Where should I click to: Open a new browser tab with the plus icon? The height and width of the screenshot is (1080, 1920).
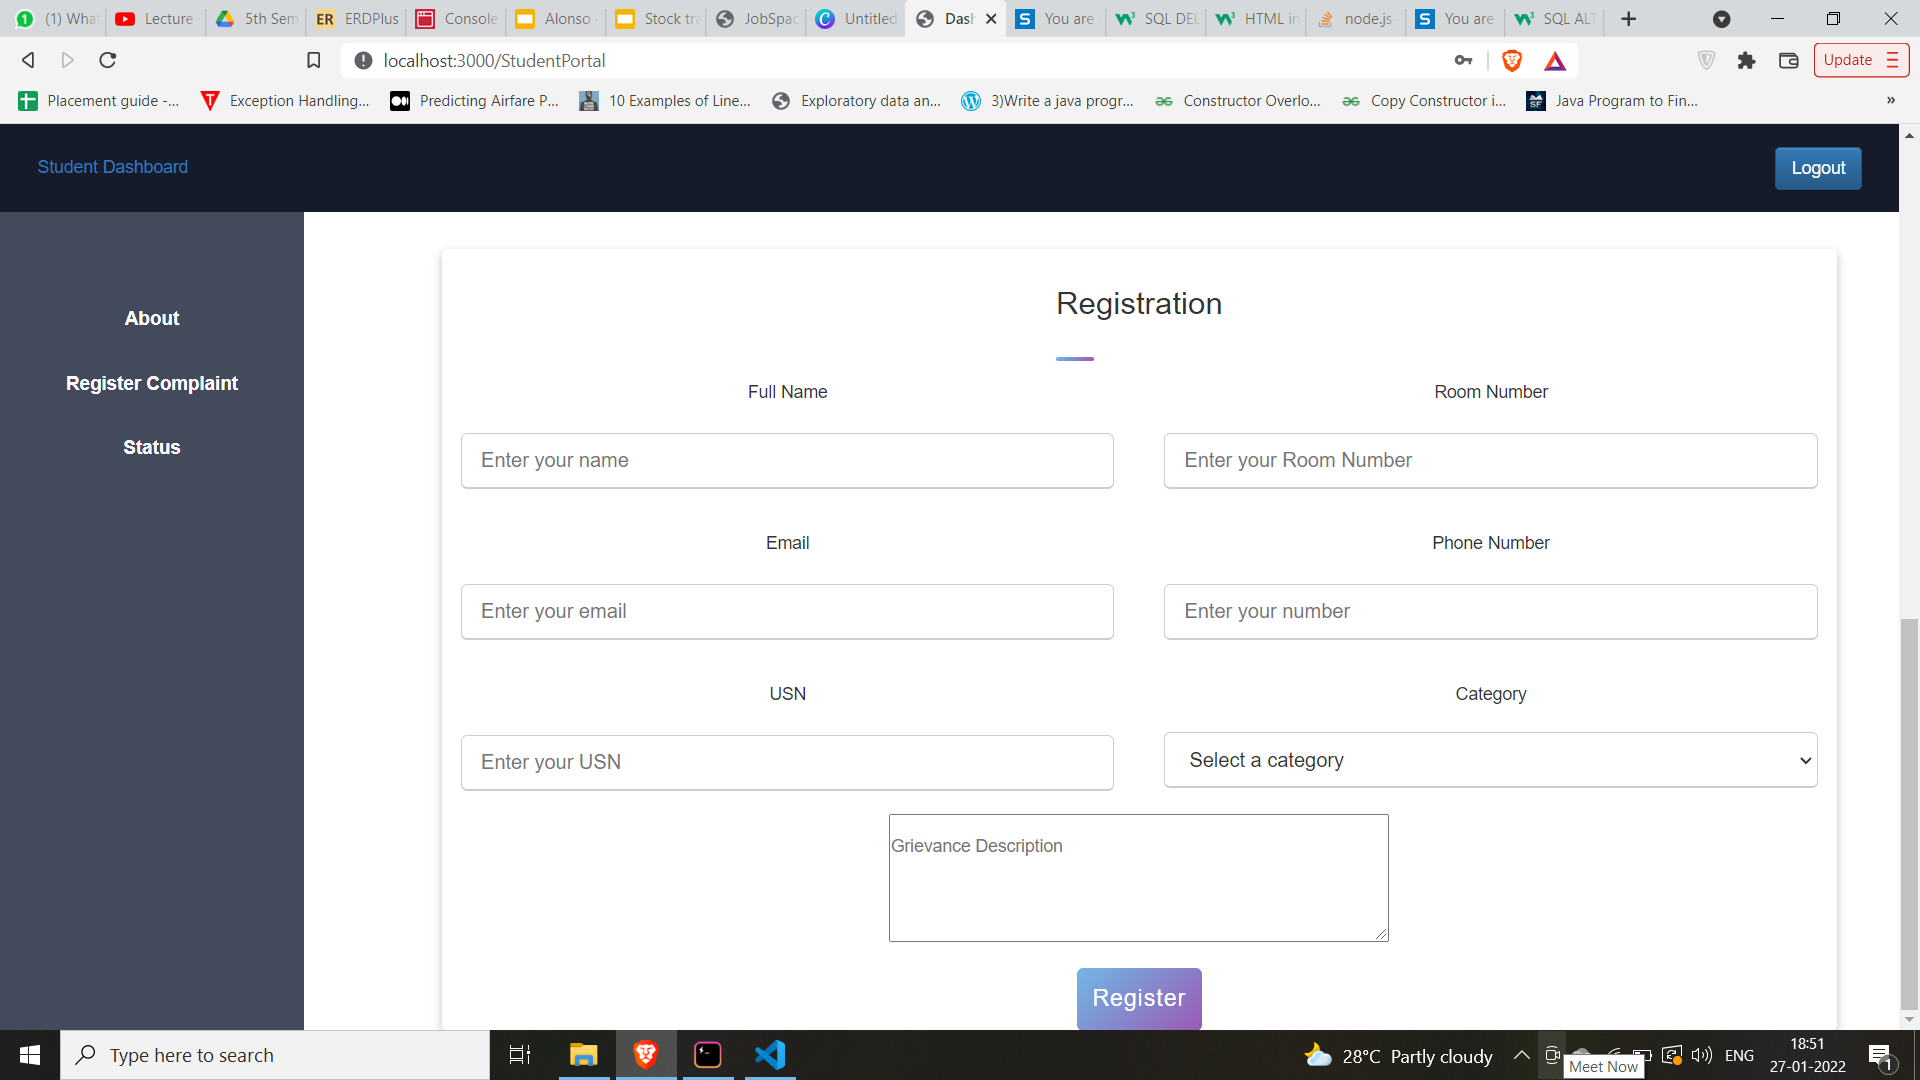1629,19
